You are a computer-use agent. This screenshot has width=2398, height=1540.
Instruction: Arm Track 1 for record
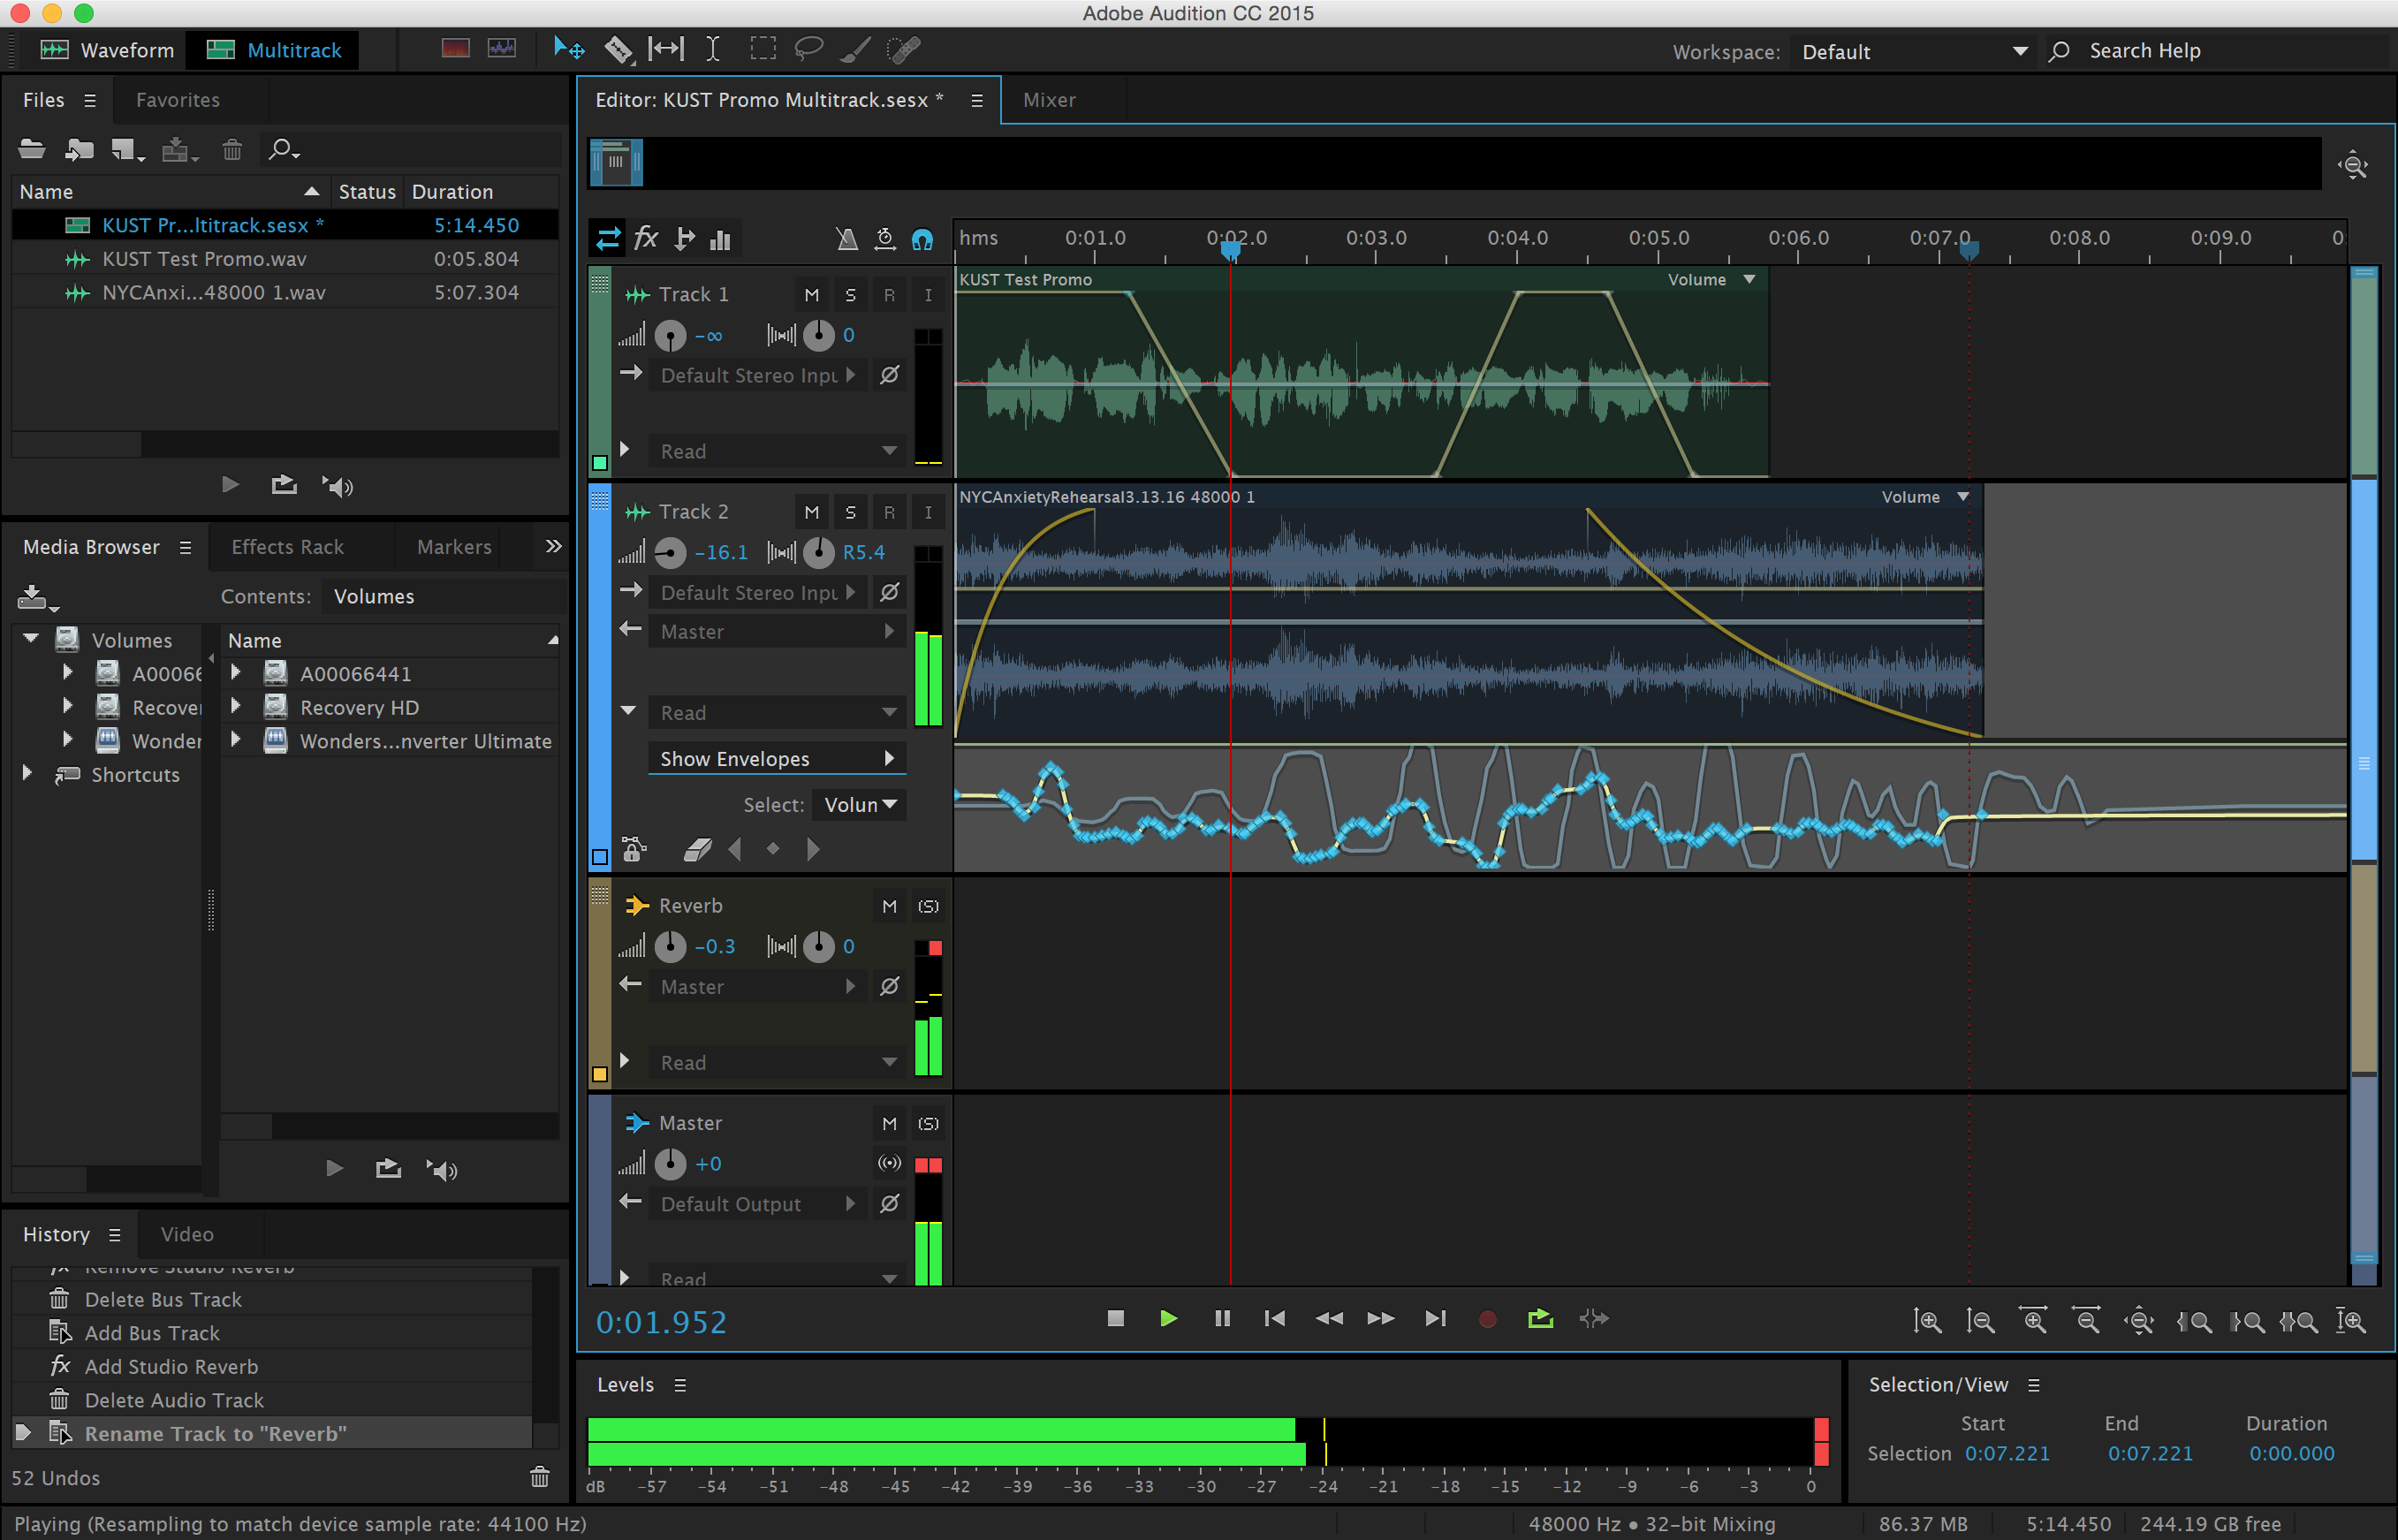(888, 295)
